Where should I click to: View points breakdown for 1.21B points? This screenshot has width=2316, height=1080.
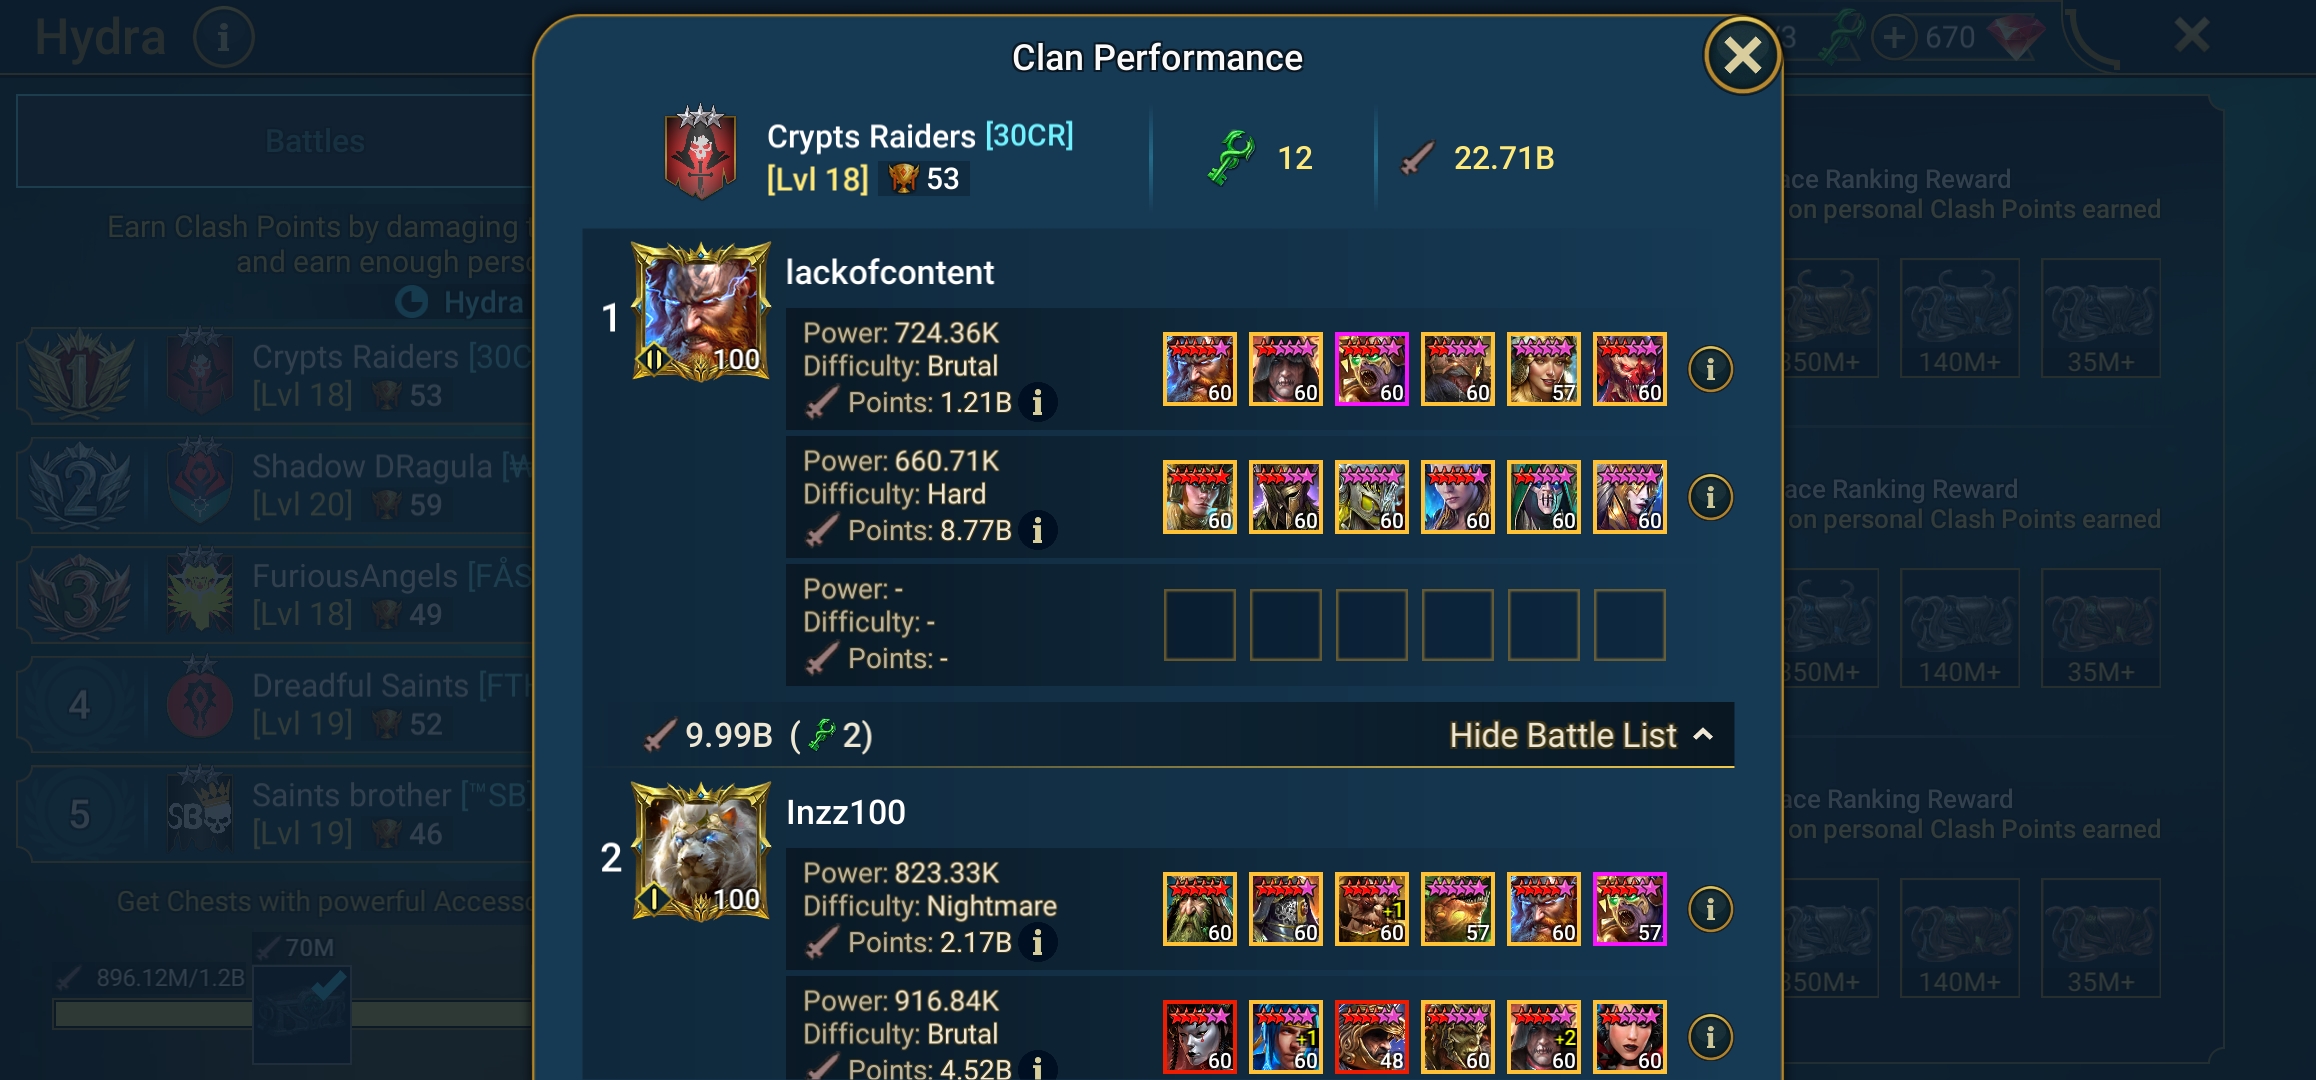[x=1038, y=402]
